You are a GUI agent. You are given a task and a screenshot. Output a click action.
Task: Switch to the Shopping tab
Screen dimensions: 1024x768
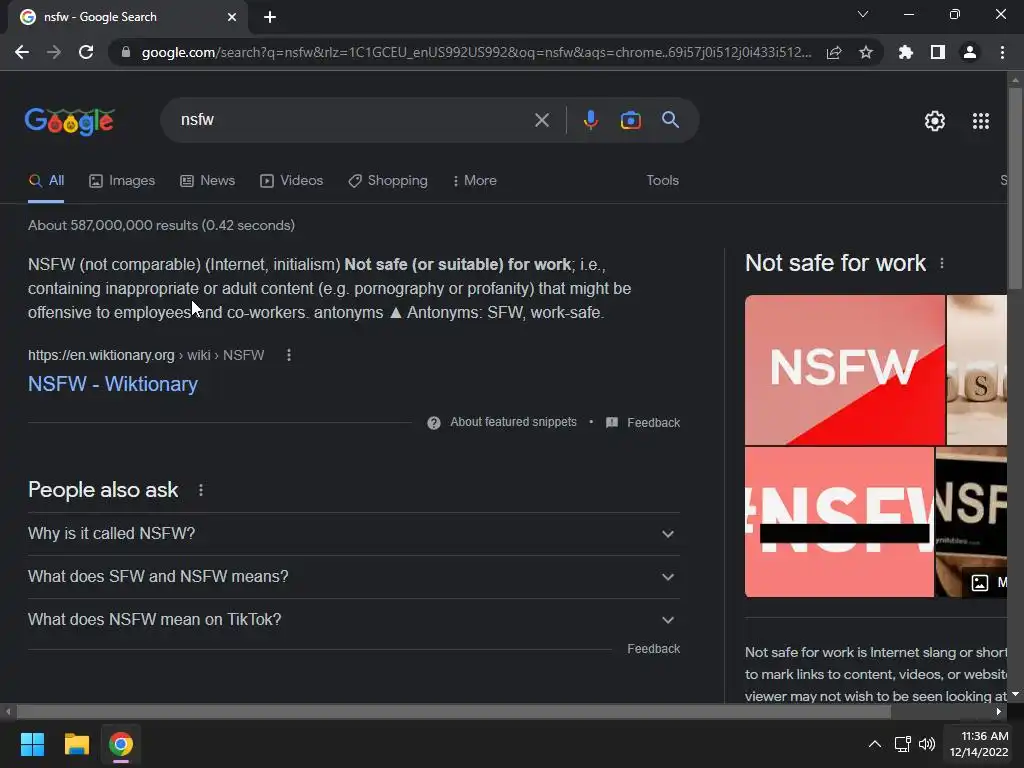coord(388,181)
